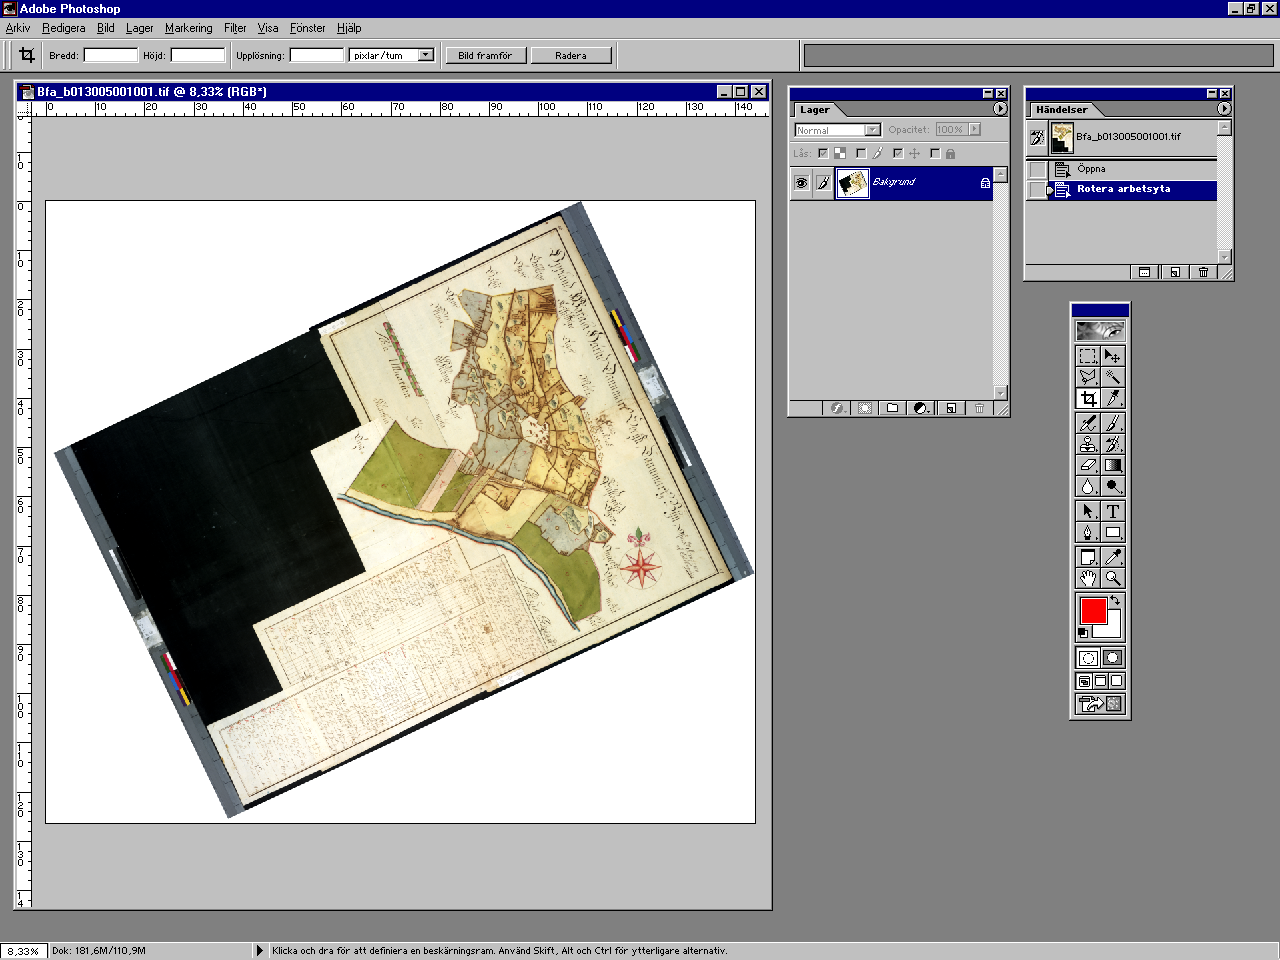Image resolution: width=1280 pixels, height=960 pixels.
Task: Select the Hand tool
Action: [1088, 579]
